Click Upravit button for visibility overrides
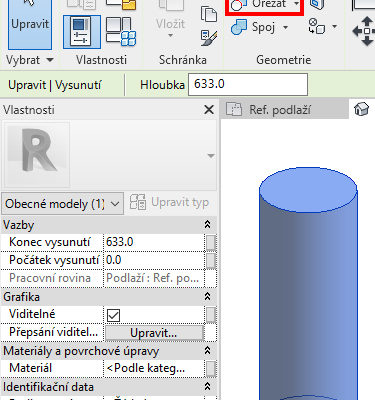 click(154, 333)
